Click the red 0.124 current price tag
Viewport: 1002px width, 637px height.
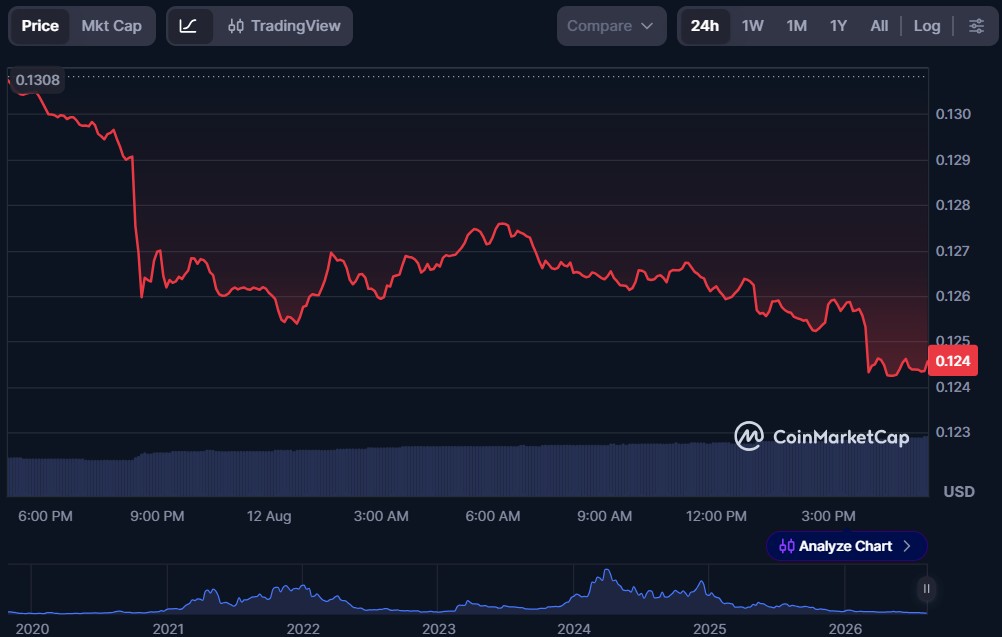tap(953, 361)
